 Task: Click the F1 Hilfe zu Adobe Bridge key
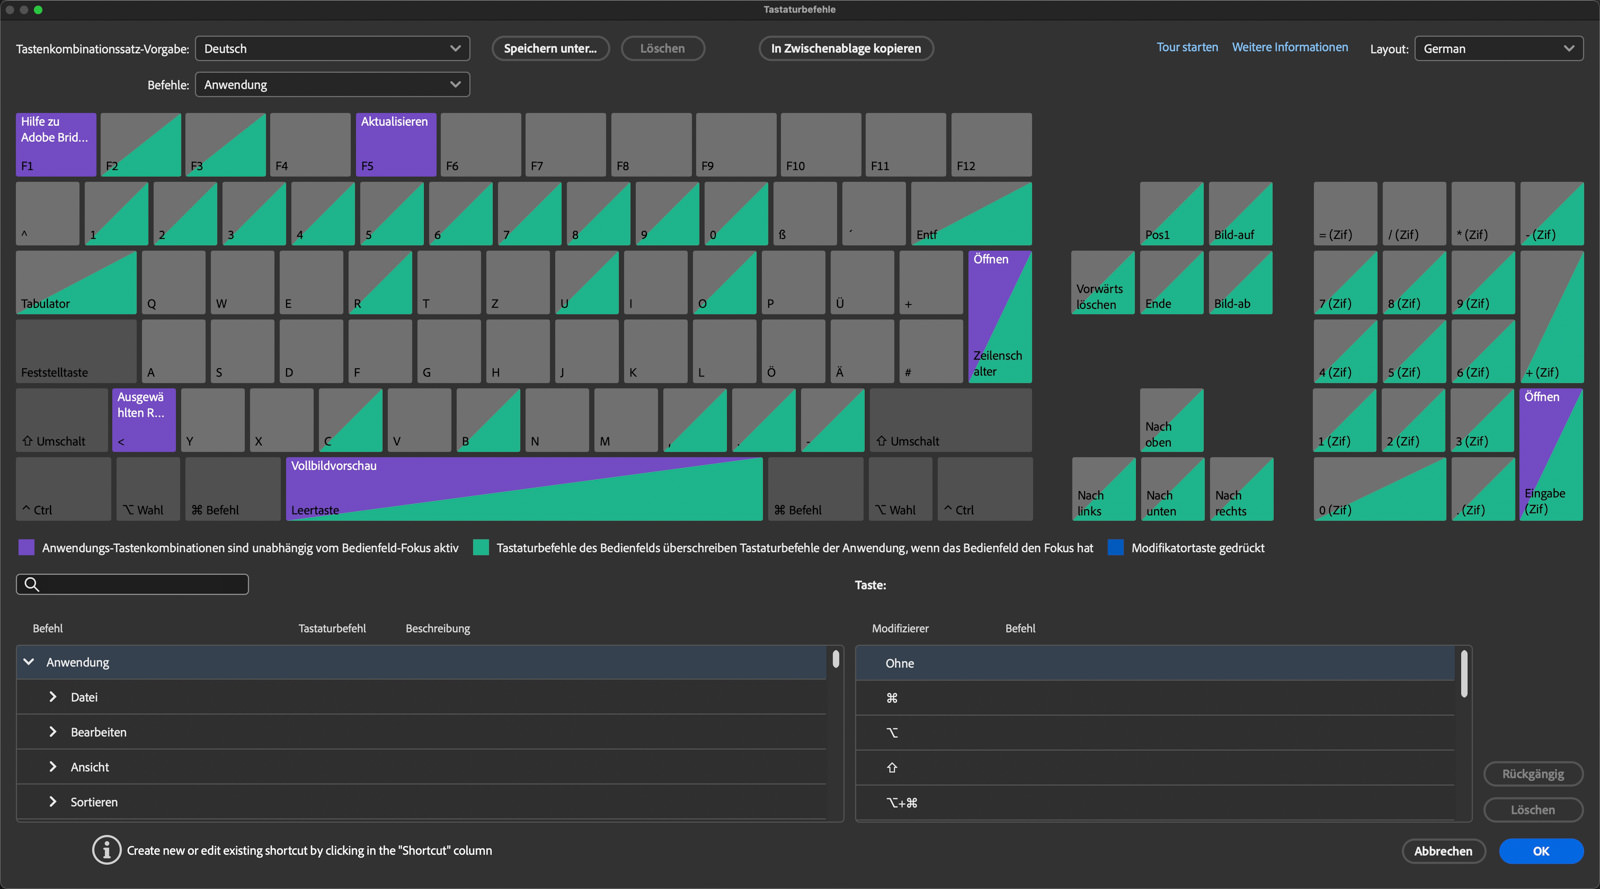click(56, 145)
